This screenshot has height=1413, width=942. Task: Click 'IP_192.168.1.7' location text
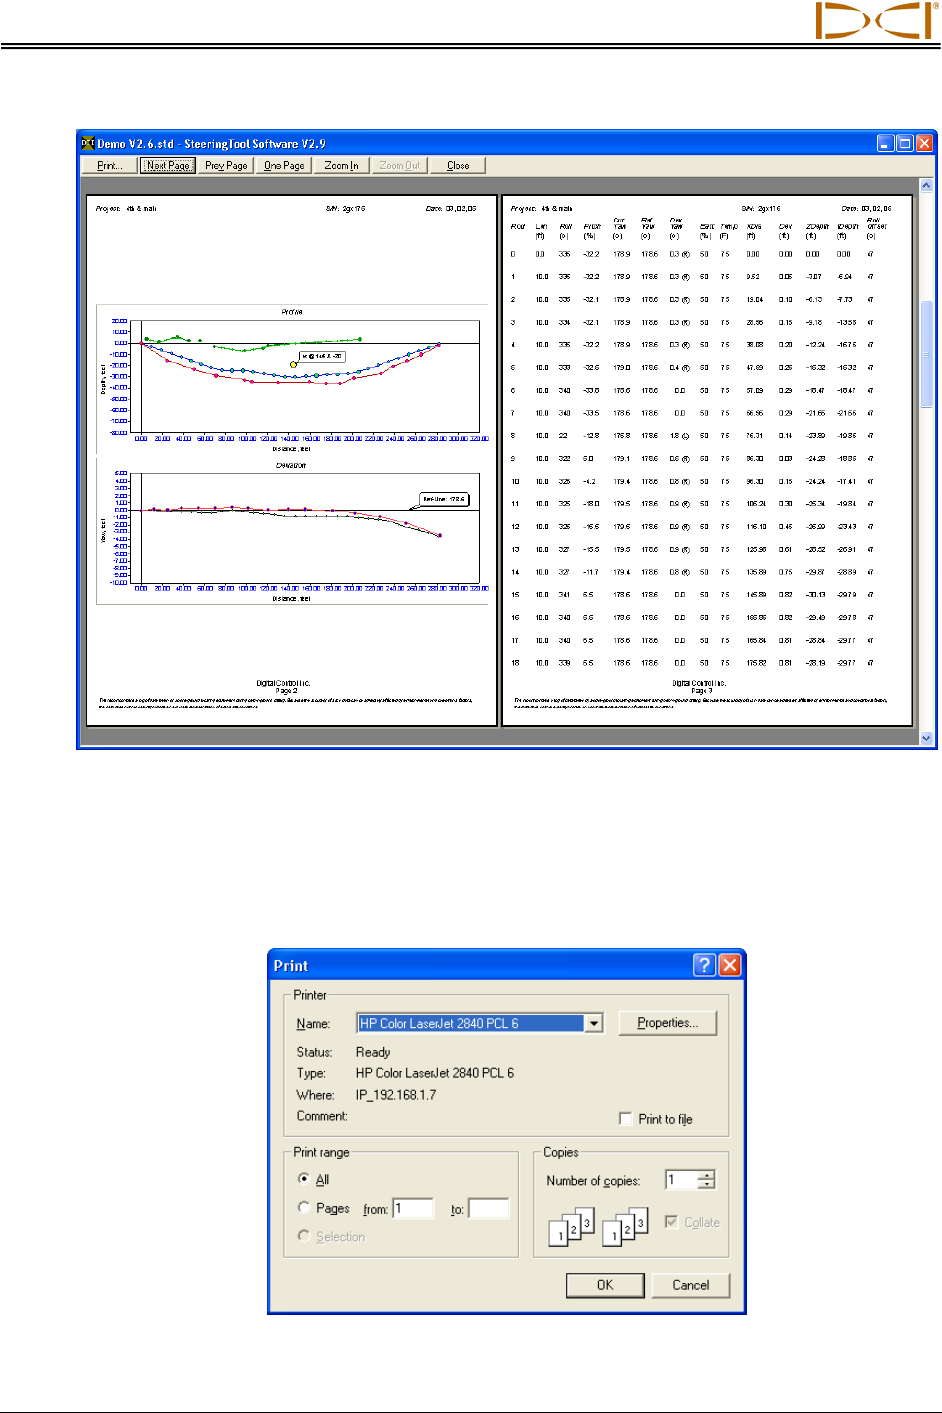396,1095
